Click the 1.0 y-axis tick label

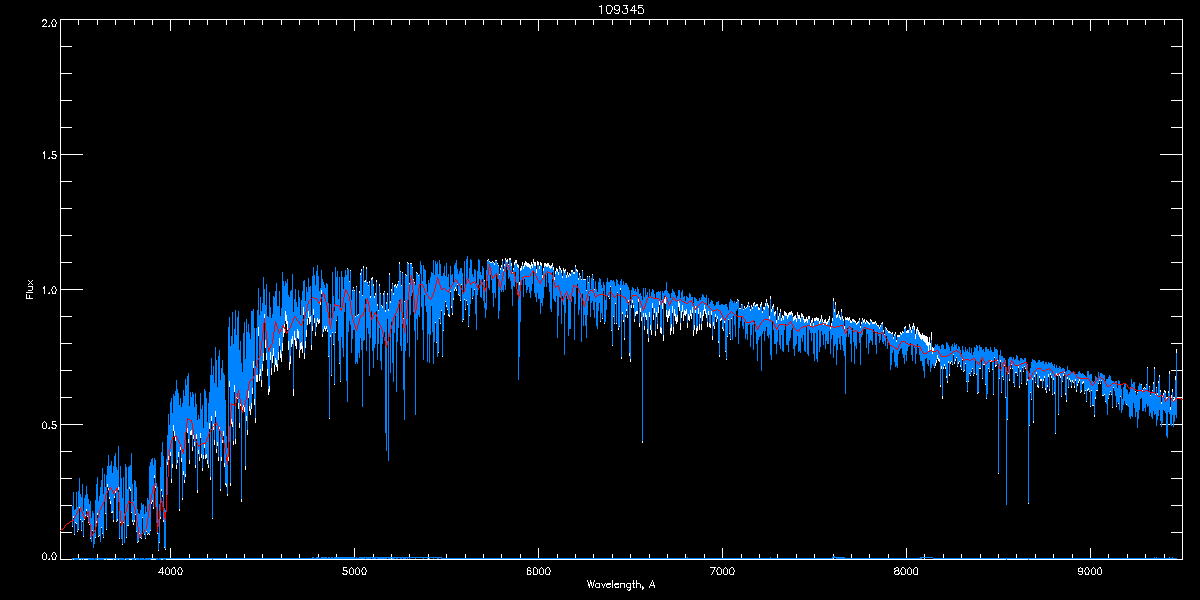[x=48, y=290]
